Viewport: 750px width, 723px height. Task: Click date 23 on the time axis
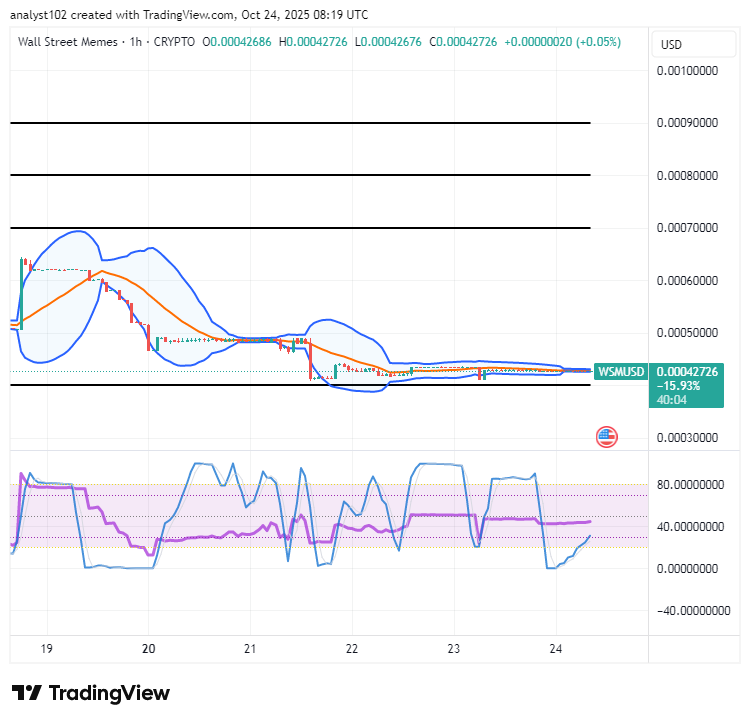click(454, 649)
